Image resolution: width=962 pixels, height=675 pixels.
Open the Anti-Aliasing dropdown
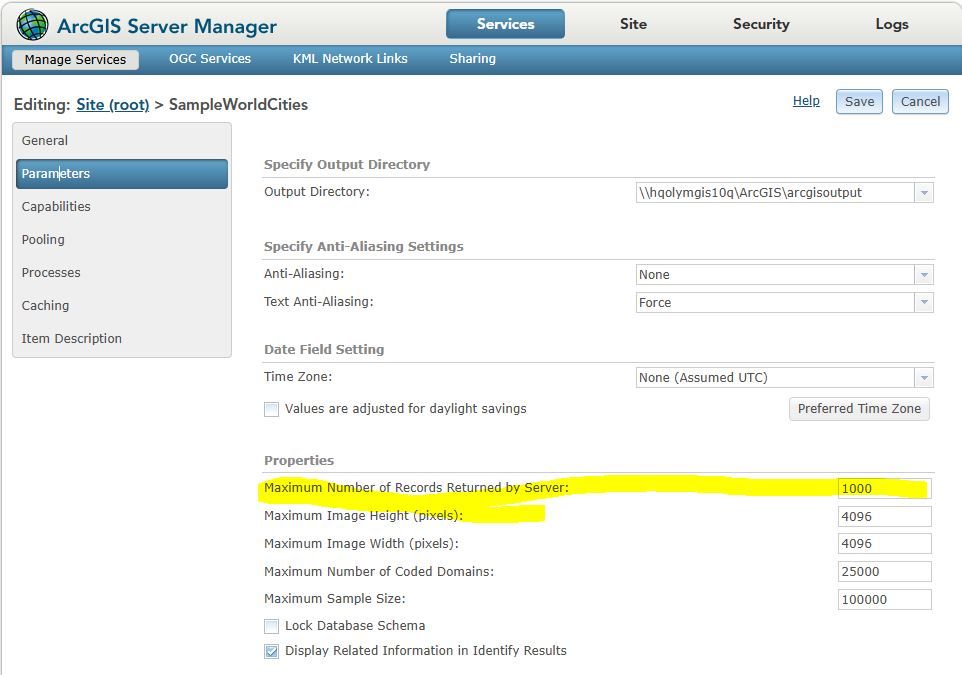924,274
